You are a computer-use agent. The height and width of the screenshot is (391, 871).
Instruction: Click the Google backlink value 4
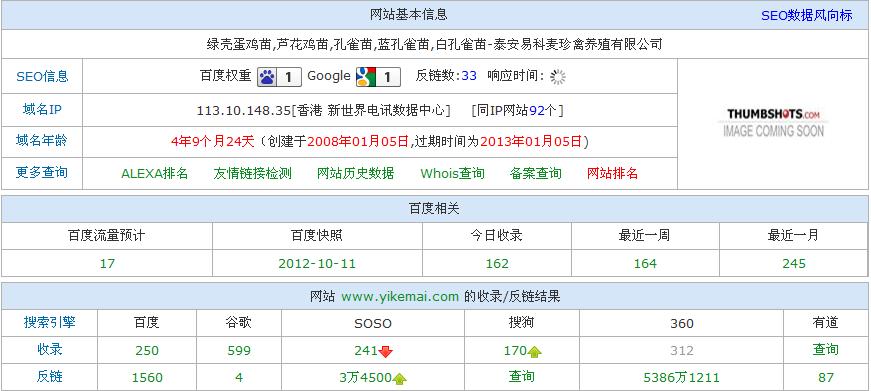pyautogui.click(x=239, y=378)
